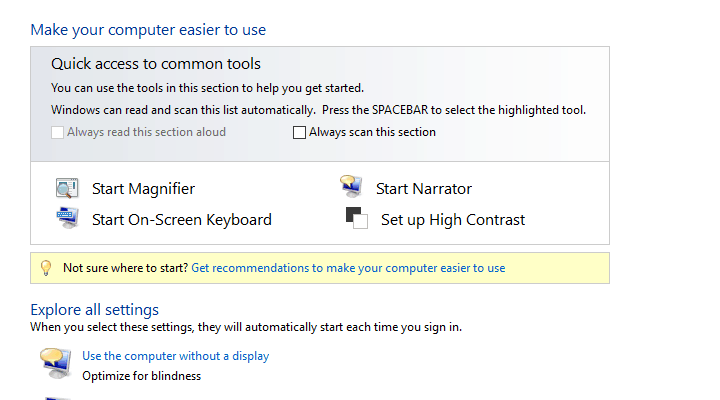This screenshot has height=400, width=720.
Task: Click the Magnifier icon
Action: point(67,188)
